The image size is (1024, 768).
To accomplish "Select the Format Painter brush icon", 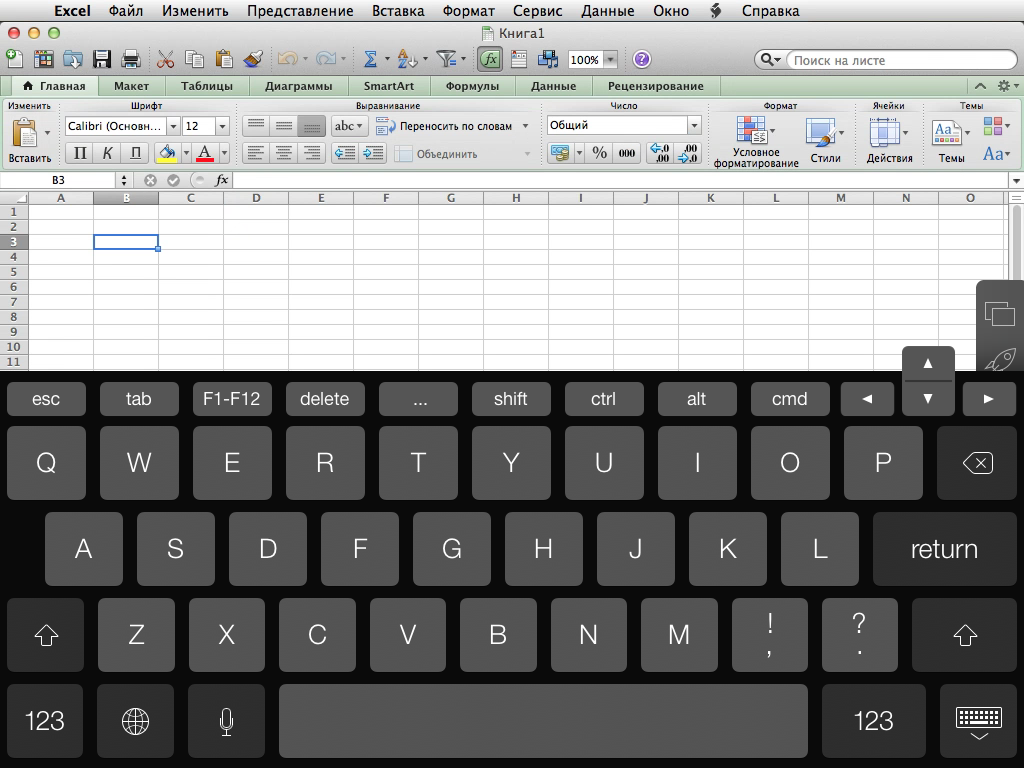I will [x=252, y=59].
